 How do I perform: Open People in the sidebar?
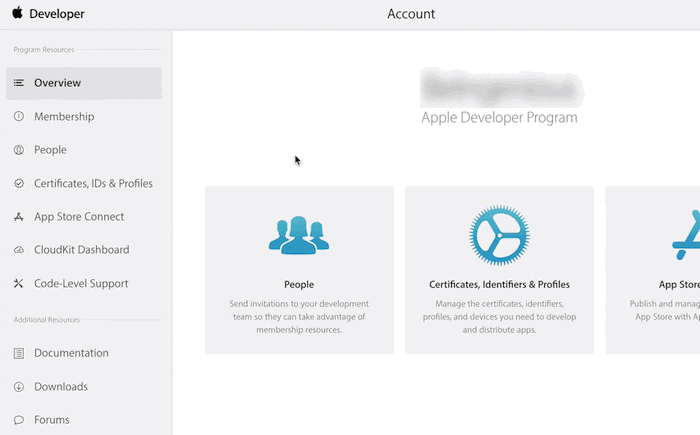[x=50, y=150]
